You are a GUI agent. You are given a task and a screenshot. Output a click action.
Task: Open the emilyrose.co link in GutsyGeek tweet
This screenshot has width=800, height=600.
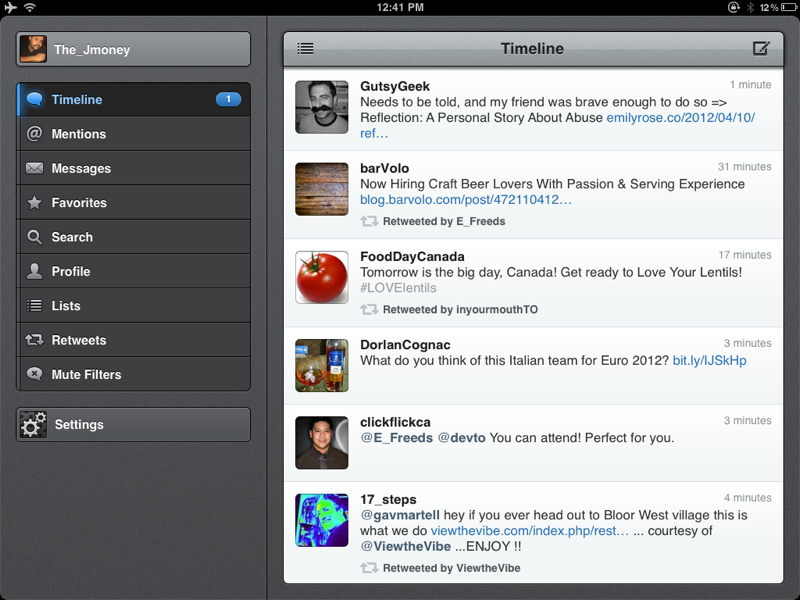pyautogui.click(x=681, y=118)
